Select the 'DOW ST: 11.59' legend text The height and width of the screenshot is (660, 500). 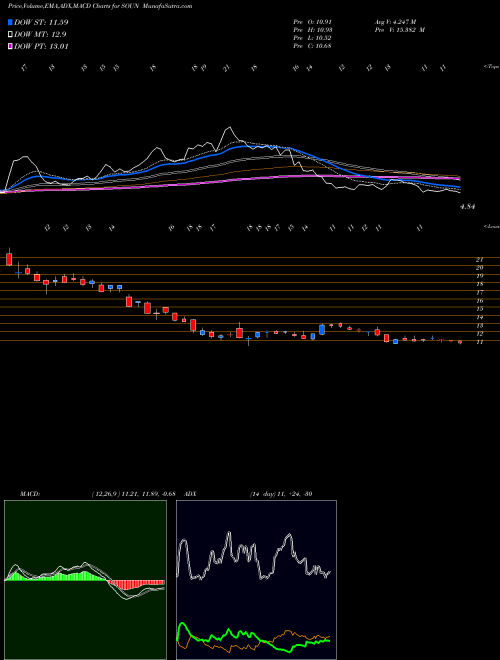41,22
